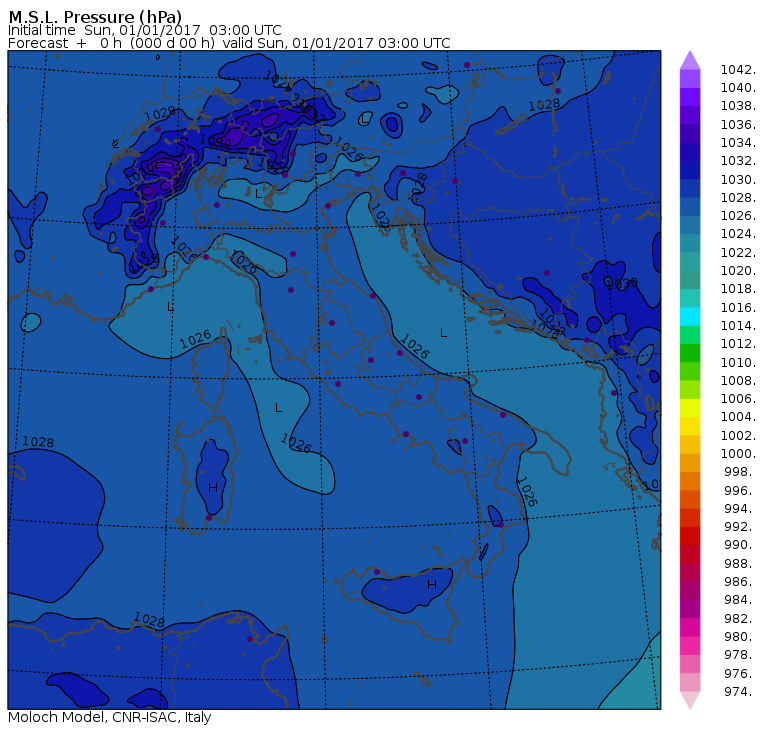Click the legend label '1018.'
This screenshot has width=760, height=731.
738,288
